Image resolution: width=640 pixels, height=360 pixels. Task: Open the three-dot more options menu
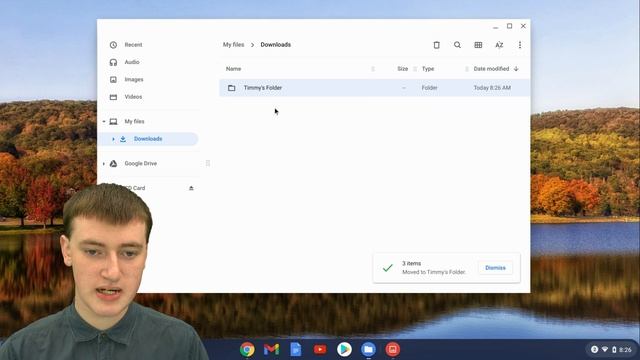pyautogui.click(x=520, y=45)
